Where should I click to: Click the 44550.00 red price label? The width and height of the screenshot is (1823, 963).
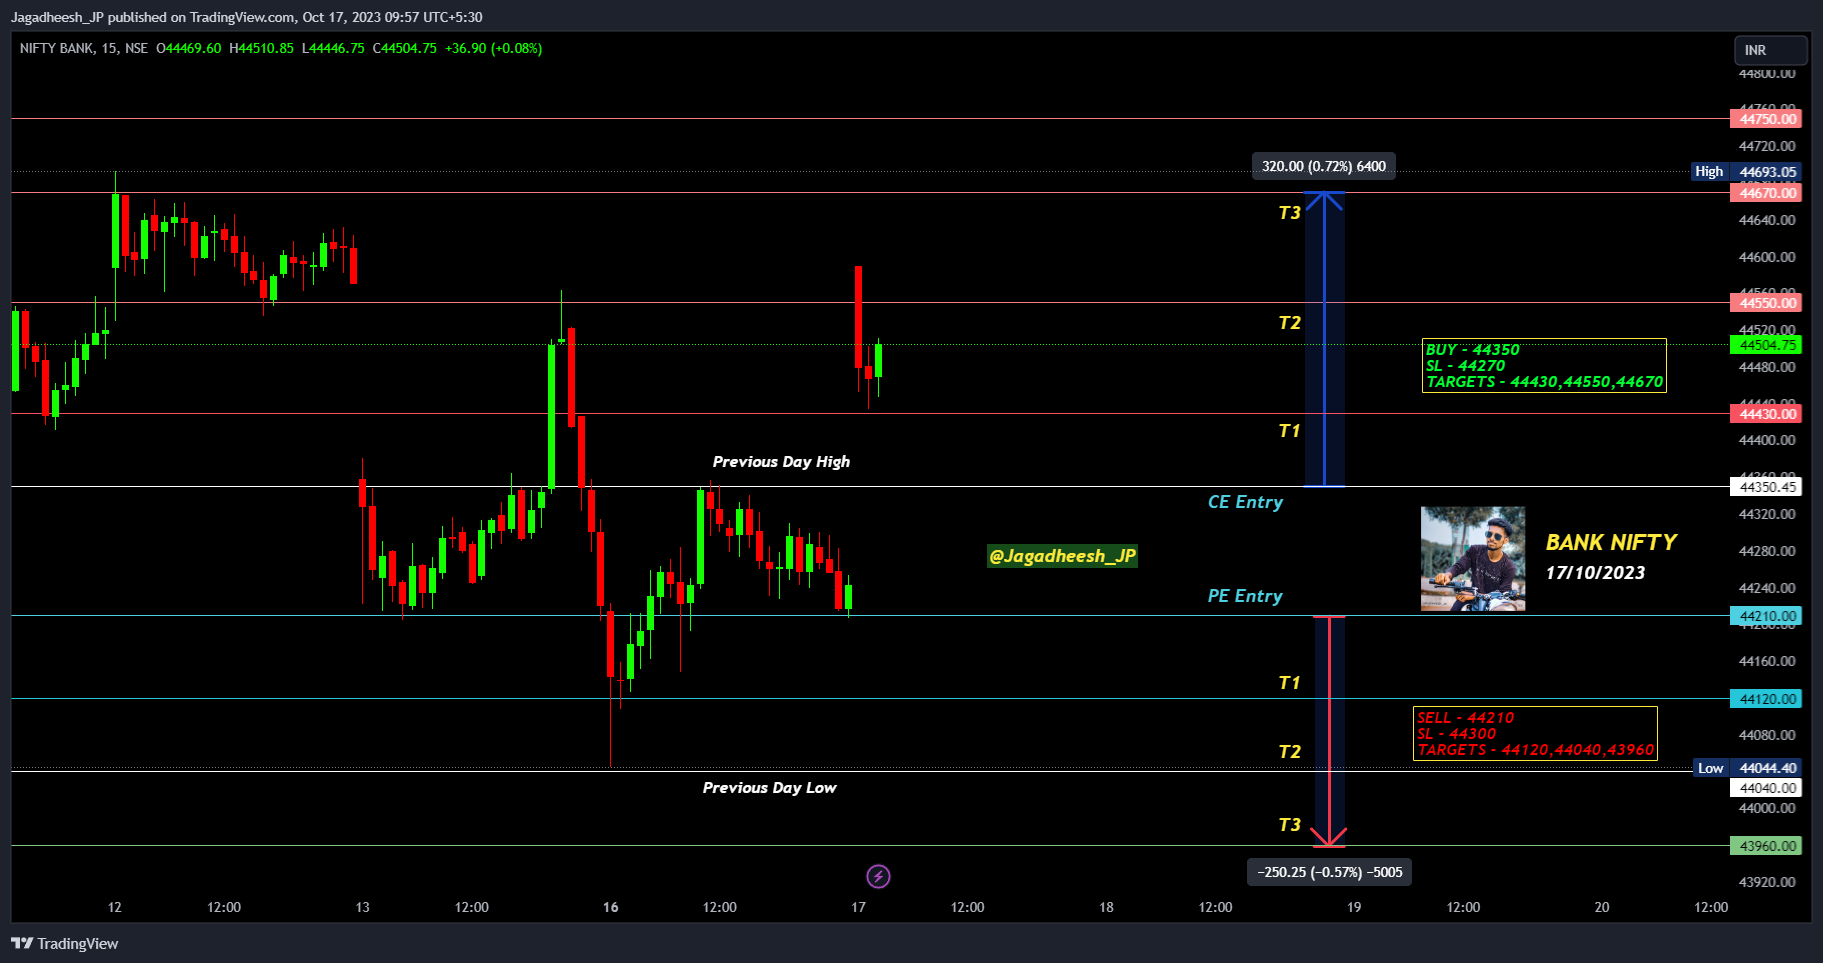pyautogui.click(x=1766, y=303)
